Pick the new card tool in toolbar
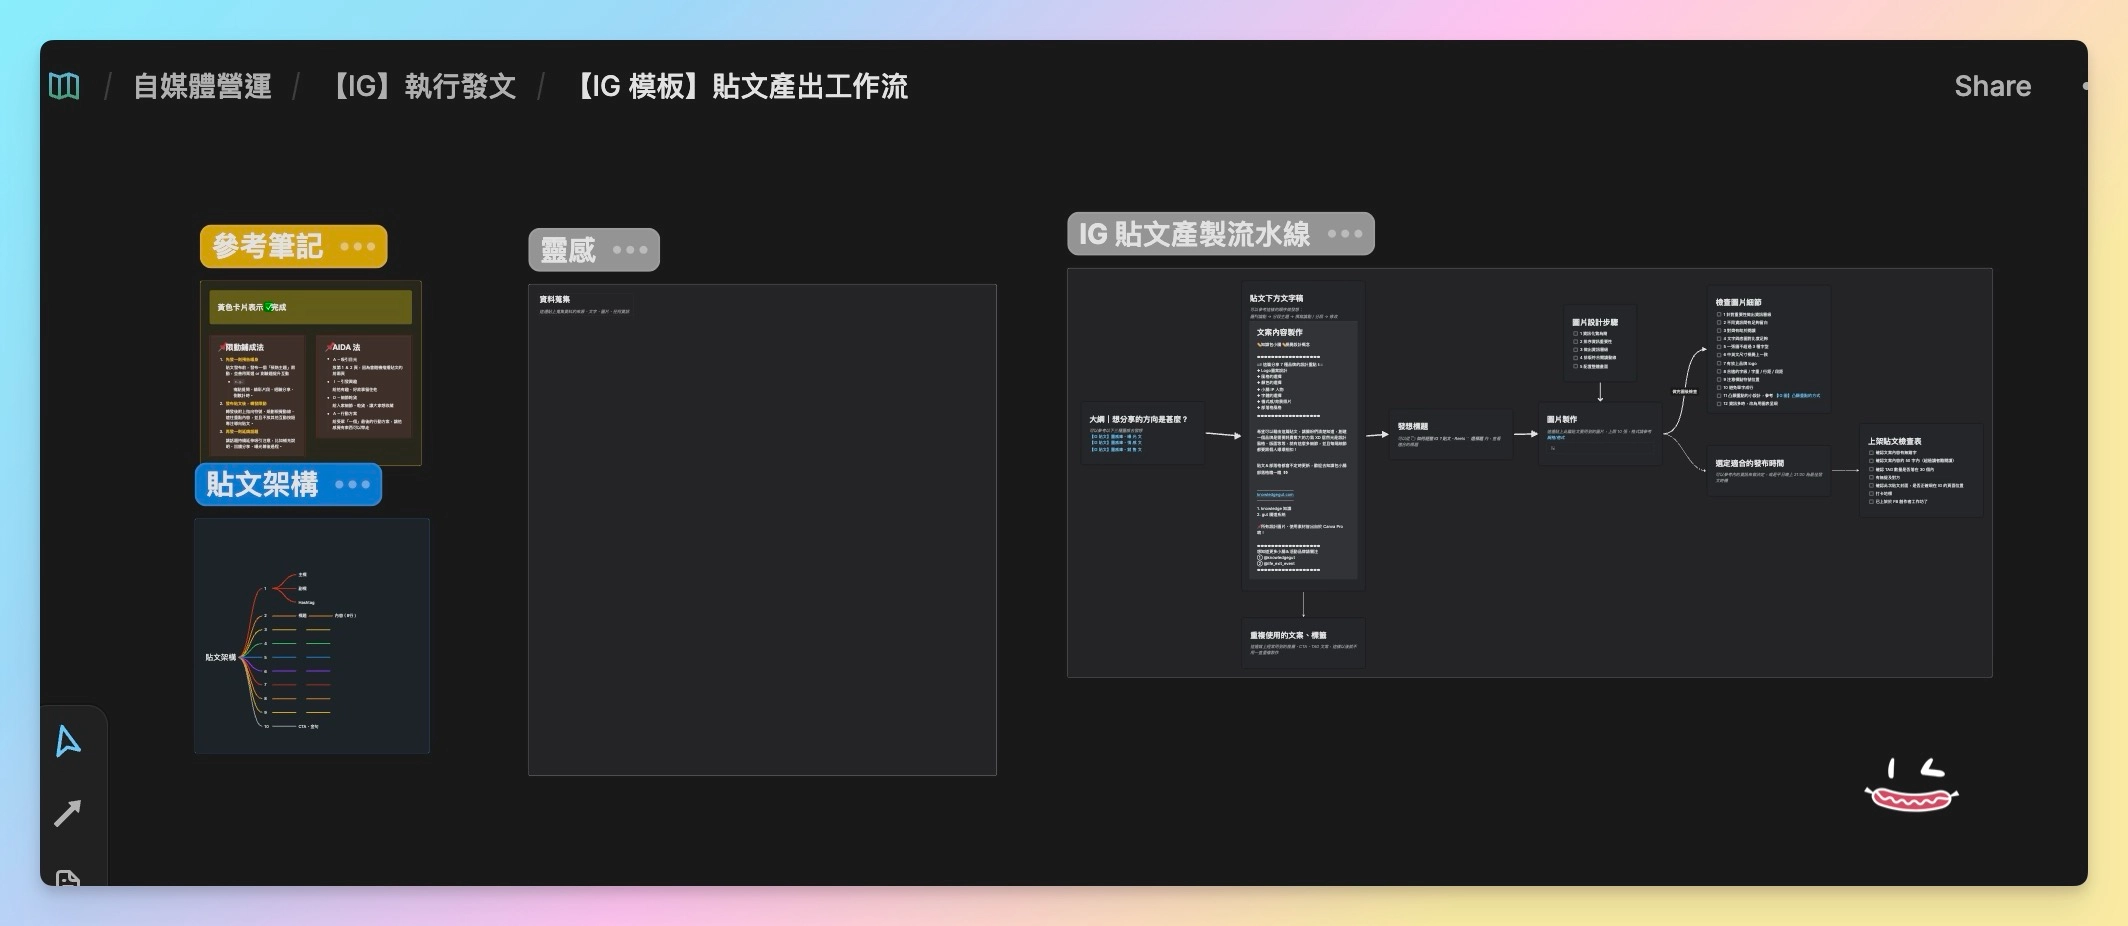 (x=67, y=877)
